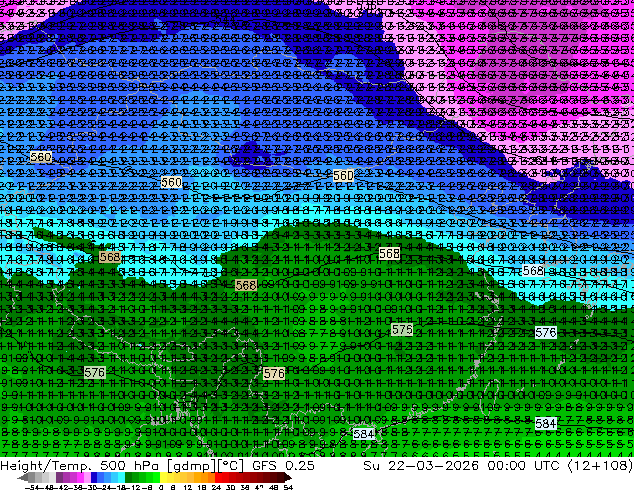
Task: Click the "[gdmp]" unit label
Action: click(x=192, y=466)
